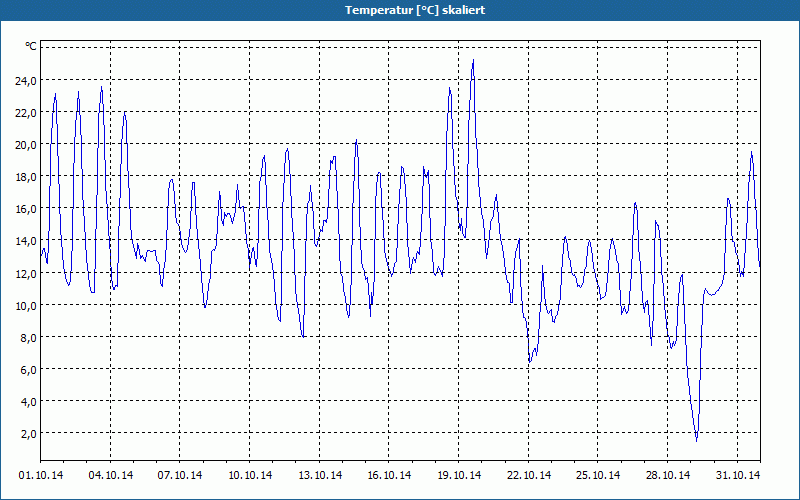Click the 04.10.14 date label
The image size is (800, 500).
point(111,475)
